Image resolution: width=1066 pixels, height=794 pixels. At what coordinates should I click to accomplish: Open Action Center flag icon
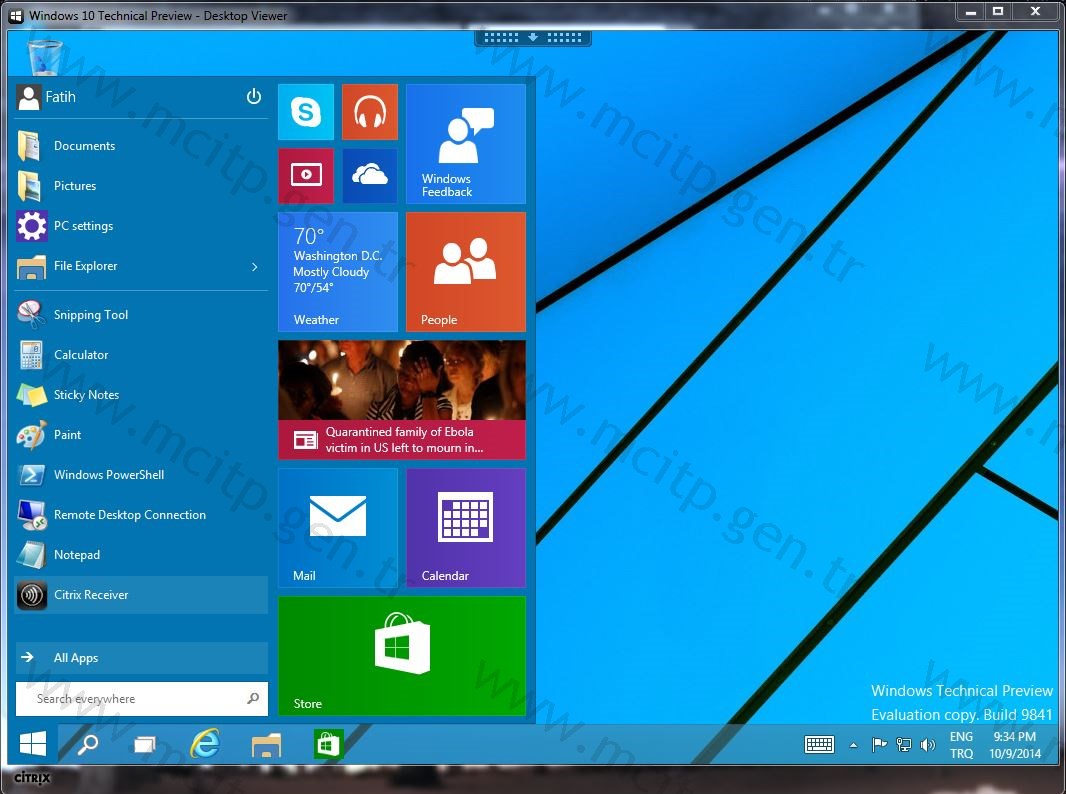pos(879,745)
